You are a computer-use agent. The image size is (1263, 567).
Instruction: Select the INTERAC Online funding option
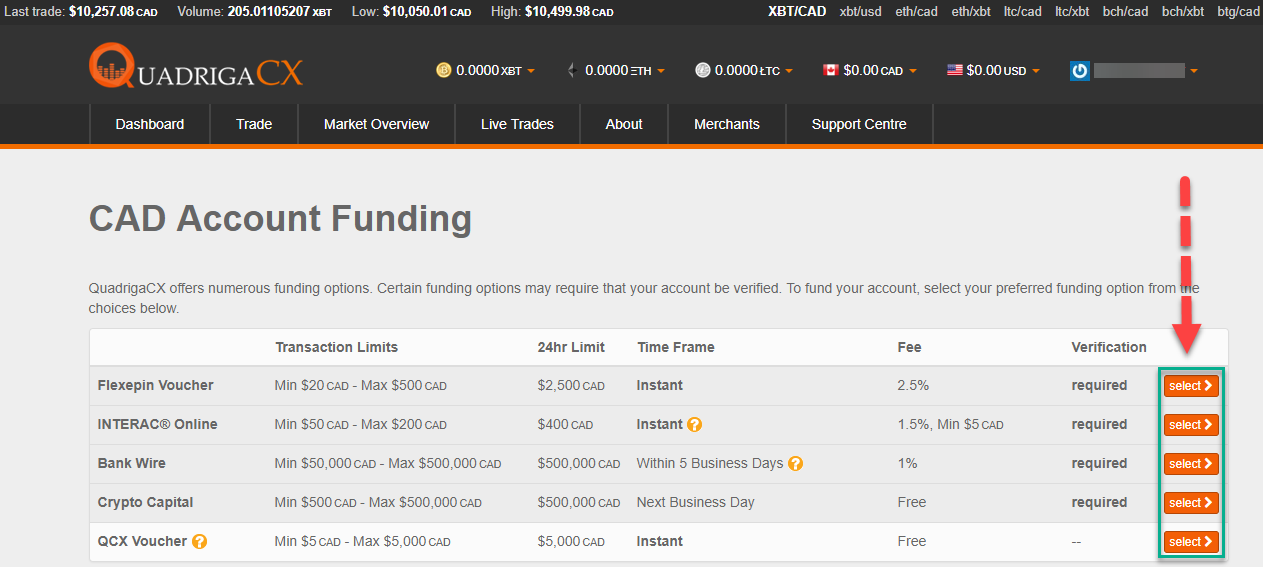tap(1191, 425)
